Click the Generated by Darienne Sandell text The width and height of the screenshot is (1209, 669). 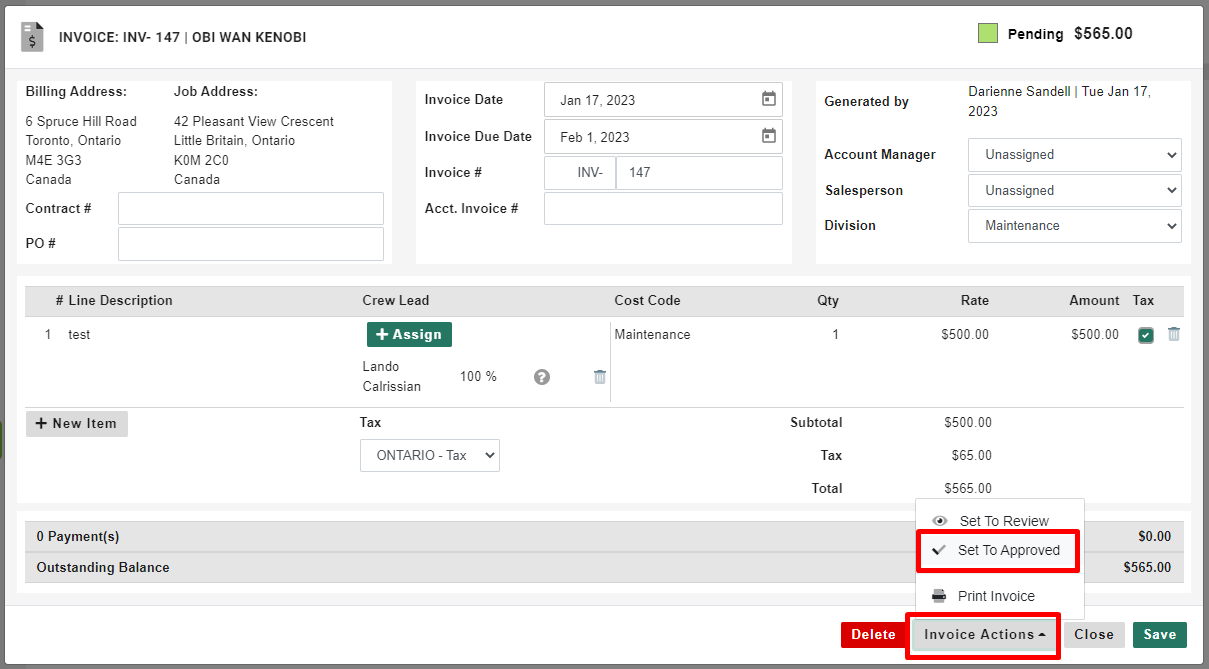click(1060, 101)
